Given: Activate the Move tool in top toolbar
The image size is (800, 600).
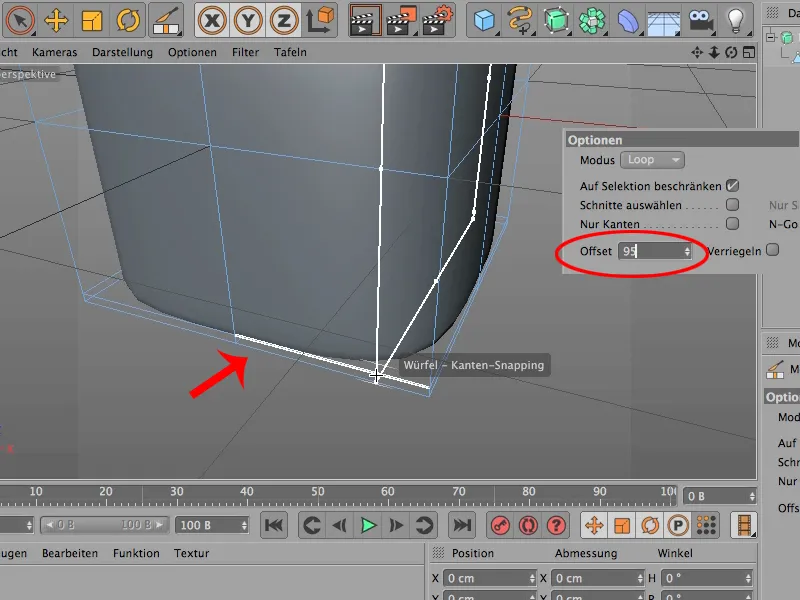Looking at the screenshot, I should pyautogui.click(x=56, y=20).
